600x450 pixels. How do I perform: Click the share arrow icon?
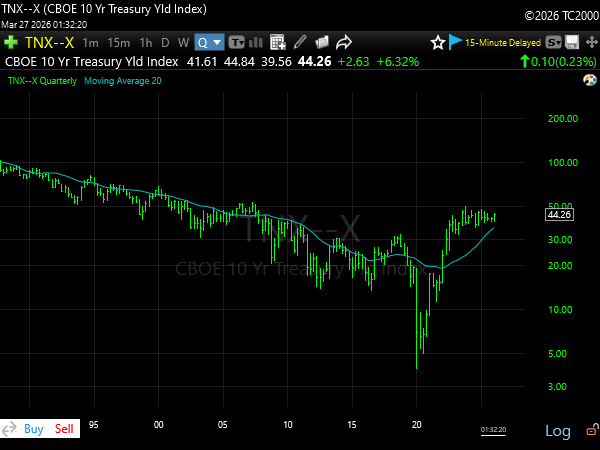pyautogui.click(x=344, y=42)
